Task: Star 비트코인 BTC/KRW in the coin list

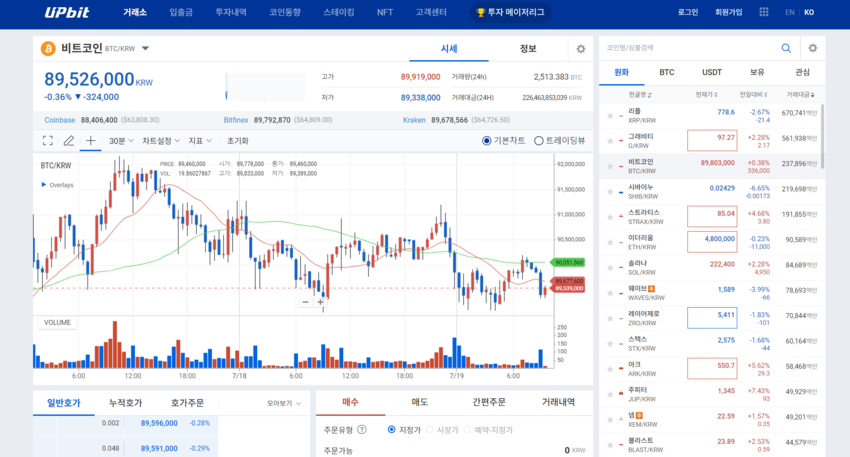Action: [610, 166]
